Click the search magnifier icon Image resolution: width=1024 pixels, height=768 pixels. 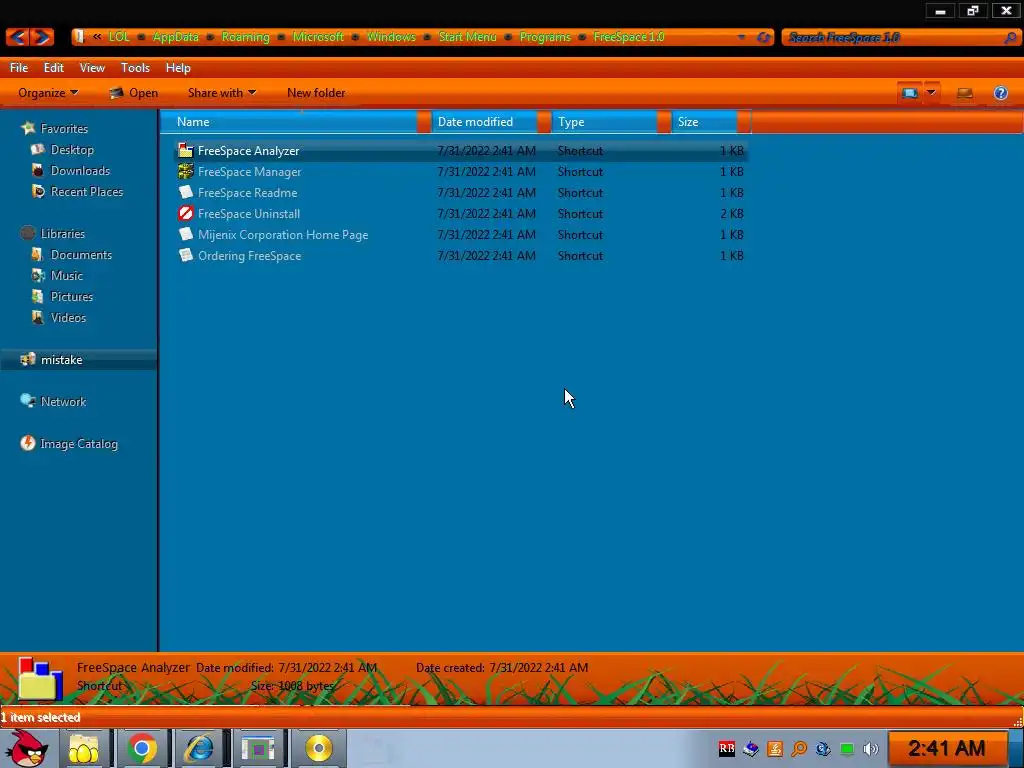(x=1010, y=37)
